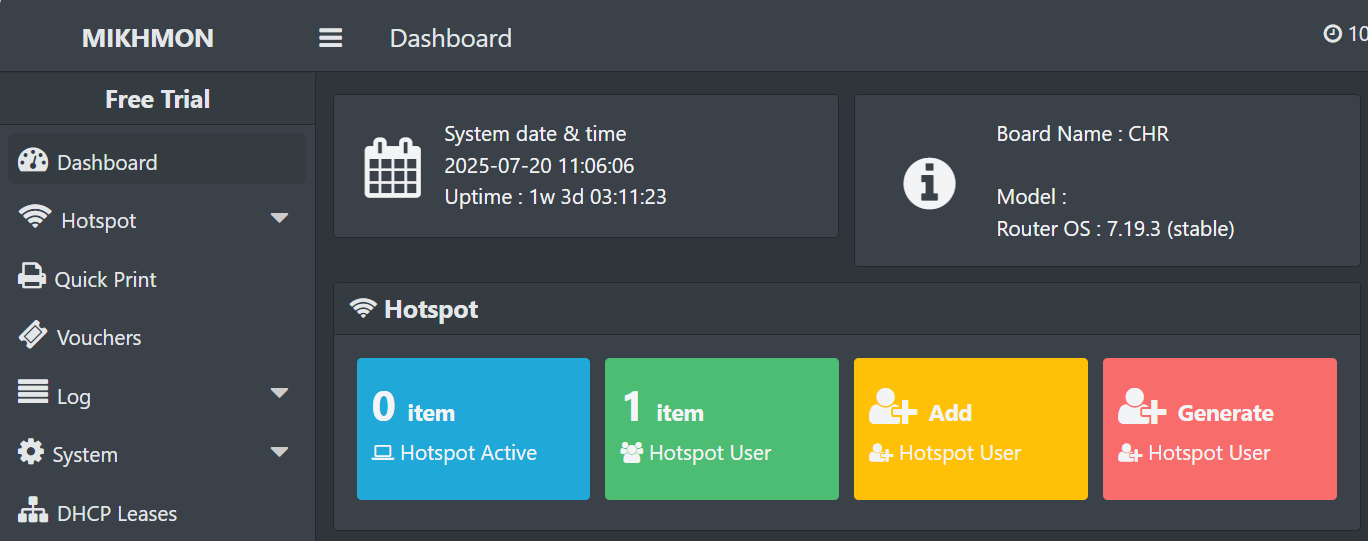Image resolution: width=1368 pixels, height=541 pixels.
Task: Toggle the hamburger sidebar menu icon
Action: [x=331, y=38]
